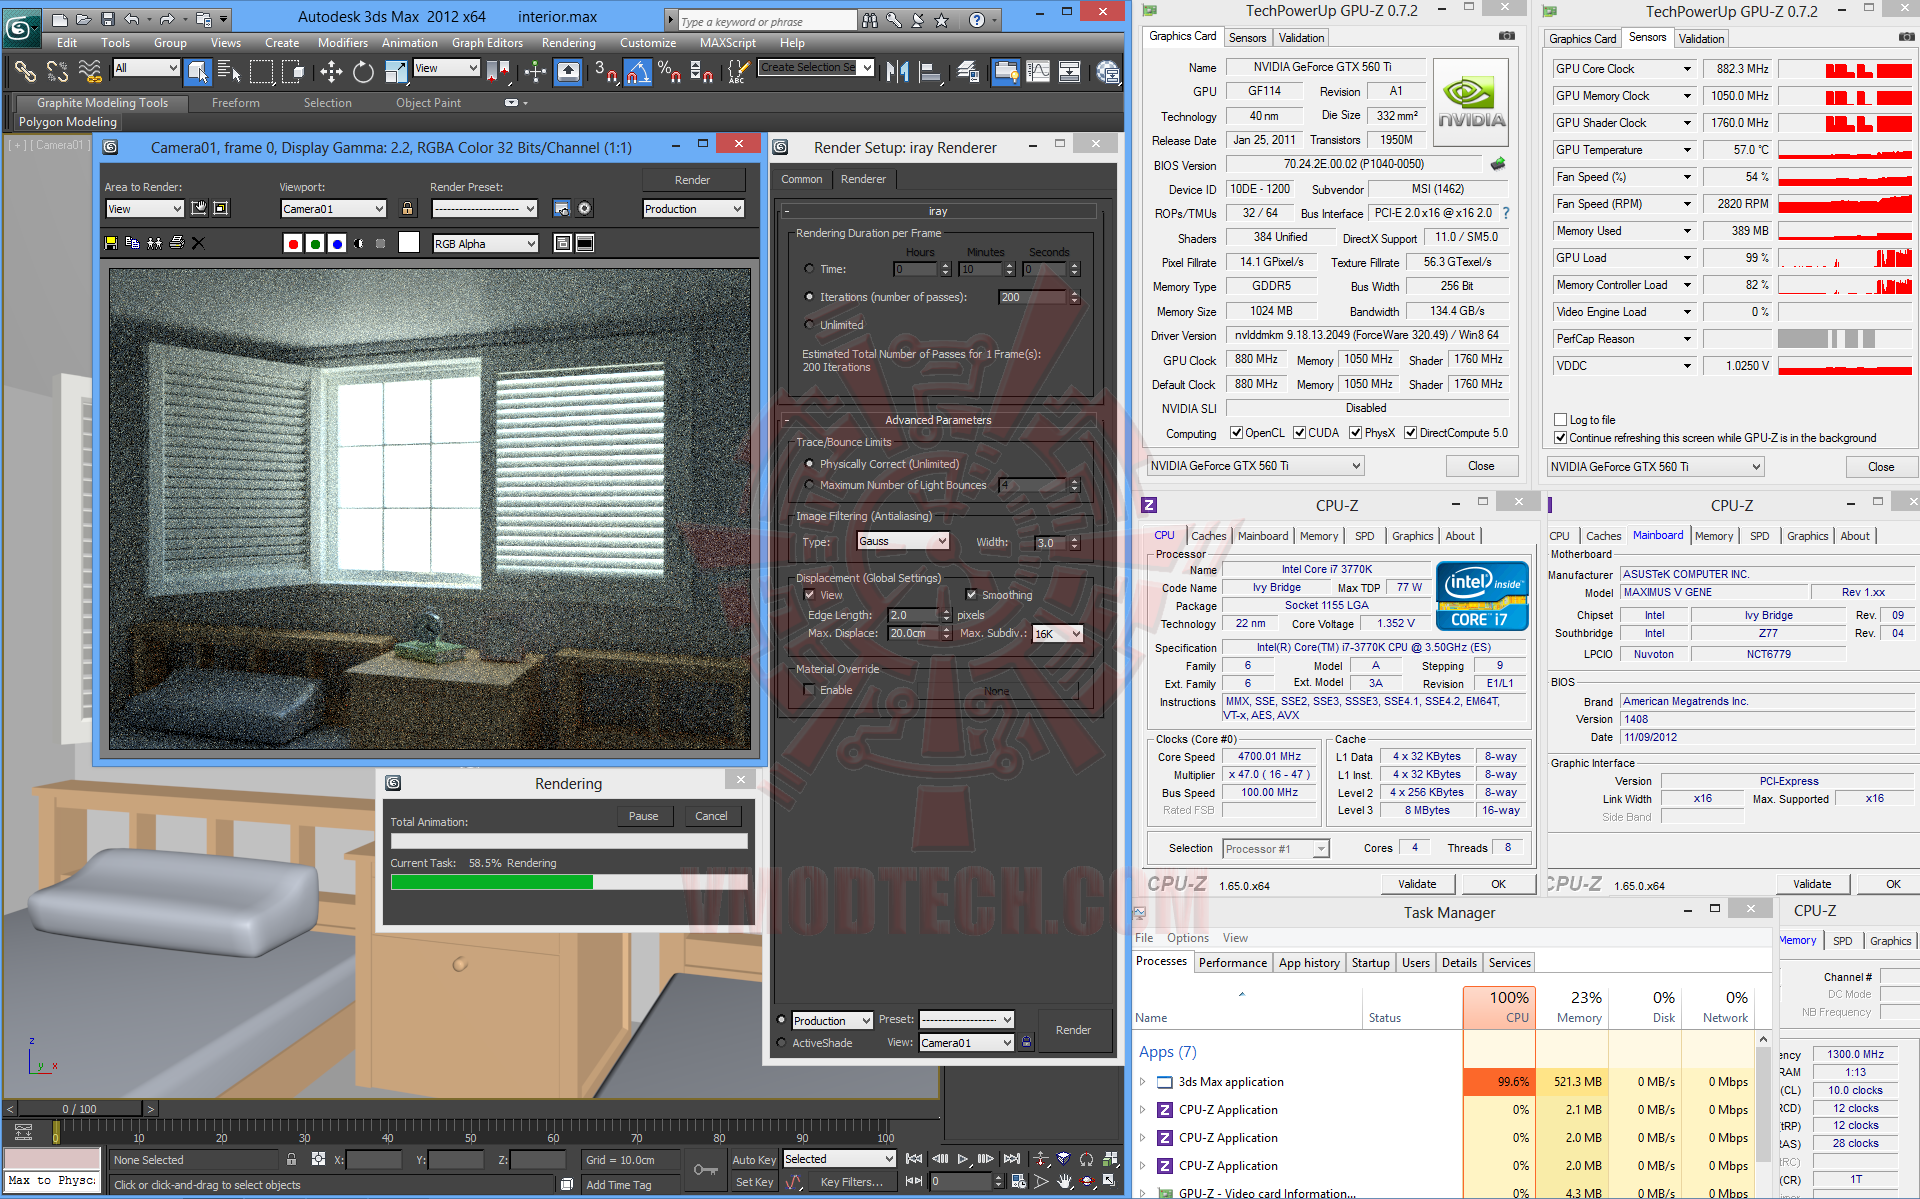The height and width of the screenshot is (1199, 1920).
Task: Expand the RGB Alpha channel dropdown
Action: (486, 243)
